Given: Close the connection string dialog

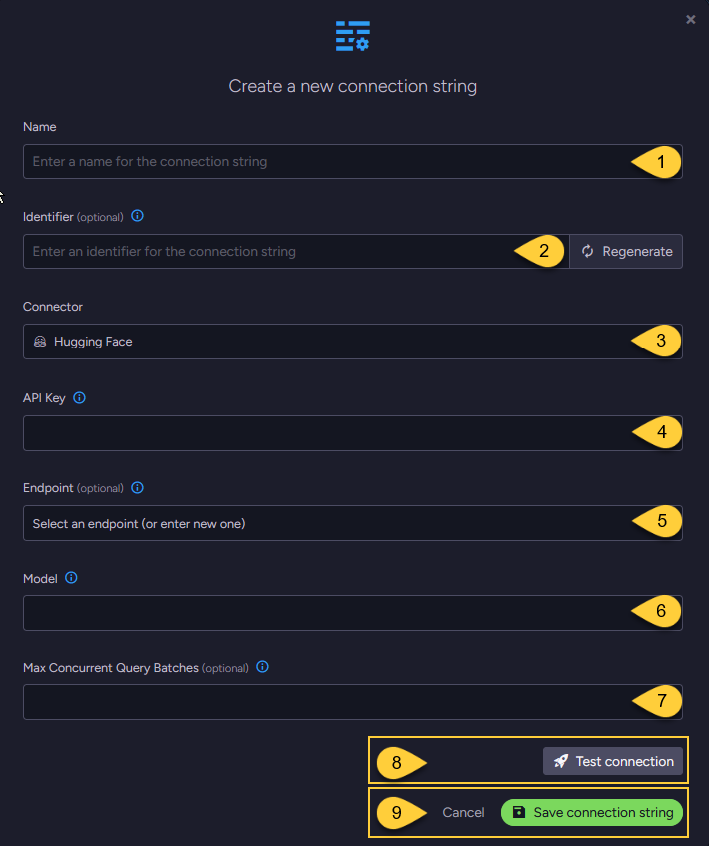Looking at the screenshot, I should pos(691,19).
